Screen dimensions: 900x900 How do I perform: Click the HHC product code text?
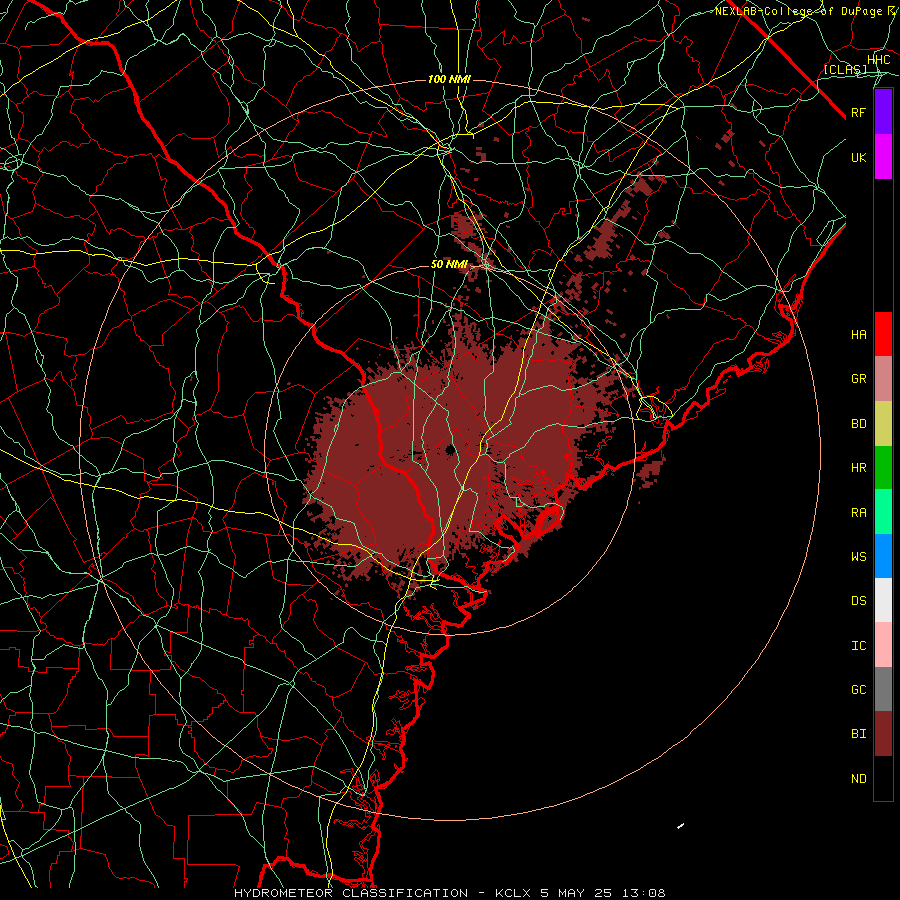tap(879, 60)
